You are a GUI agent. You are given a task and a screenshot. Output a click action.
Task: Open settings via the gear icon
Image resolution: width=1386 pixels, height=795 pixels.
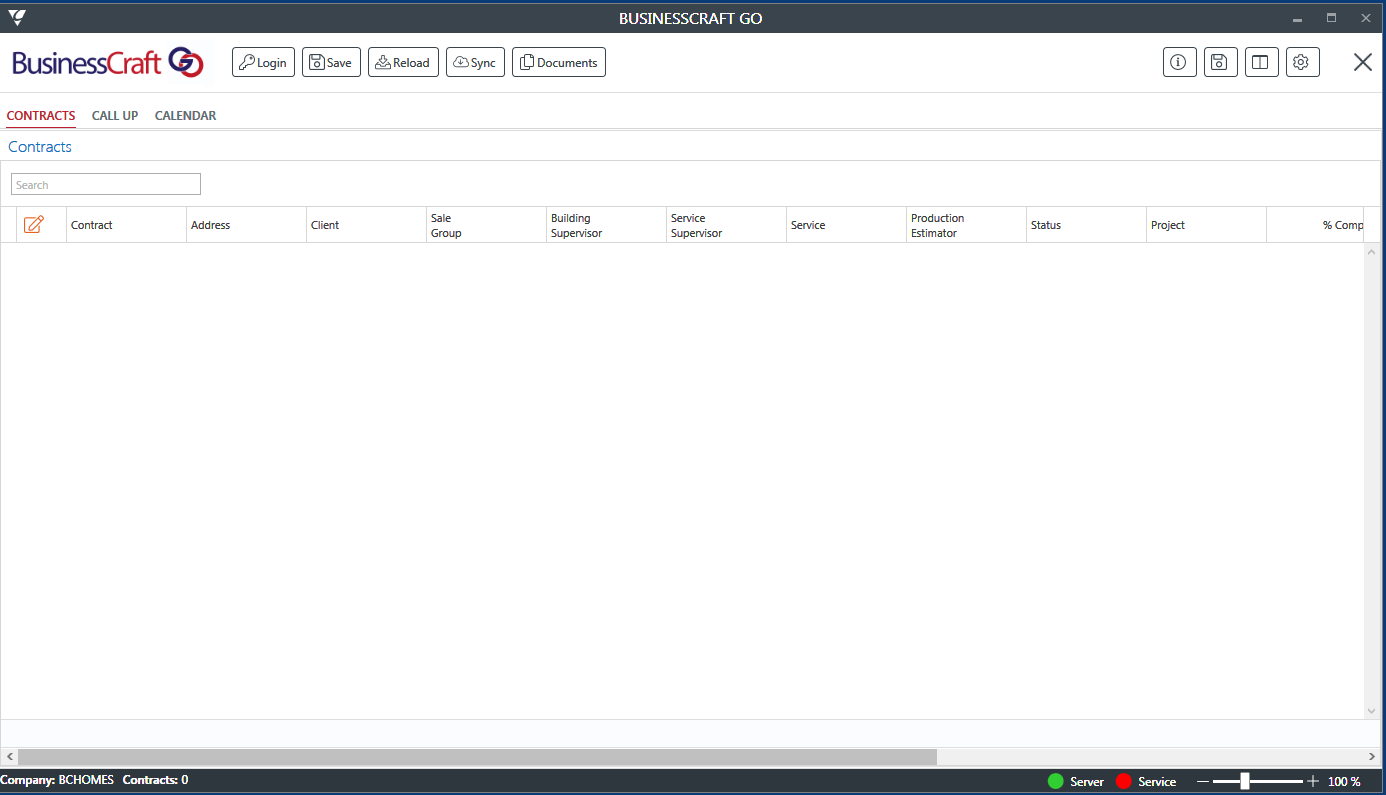(x=1302, y=62)
